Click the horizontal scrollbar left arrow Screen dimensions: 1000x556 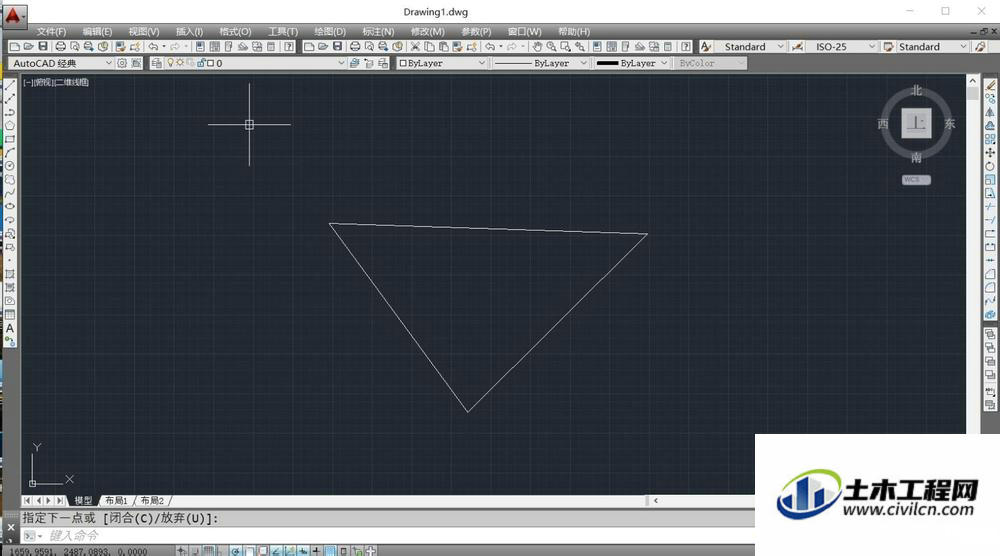point(655,501)
